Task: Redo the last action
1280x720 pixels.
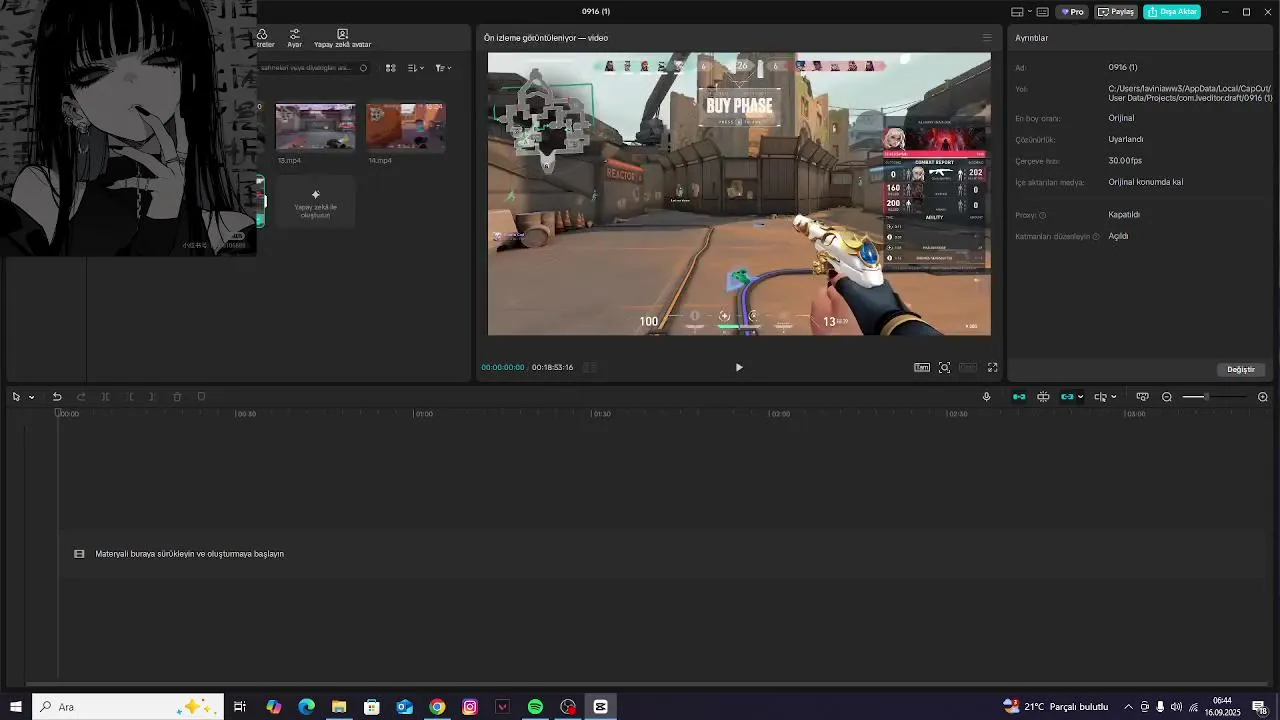Action: coord(81,397)
